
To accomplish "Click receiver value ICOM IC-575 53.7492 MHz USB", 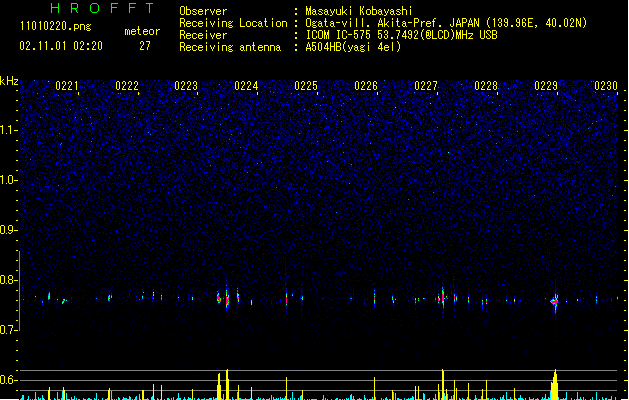I will pos(402,35).
